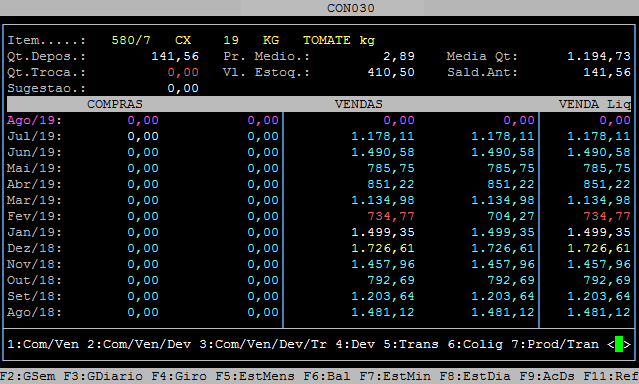Click yellow Dez/18 VENDA Liq value 1.726,61
This screenshot has height=384, width=639.
pyautogui.click(x=599, y=248)
